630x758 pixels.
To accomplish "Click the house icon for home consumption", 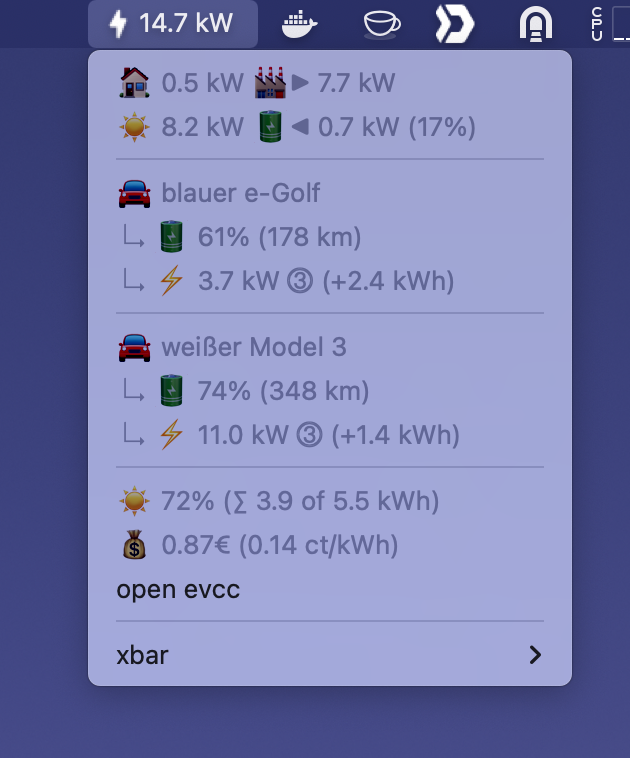I will pos(134,83).
